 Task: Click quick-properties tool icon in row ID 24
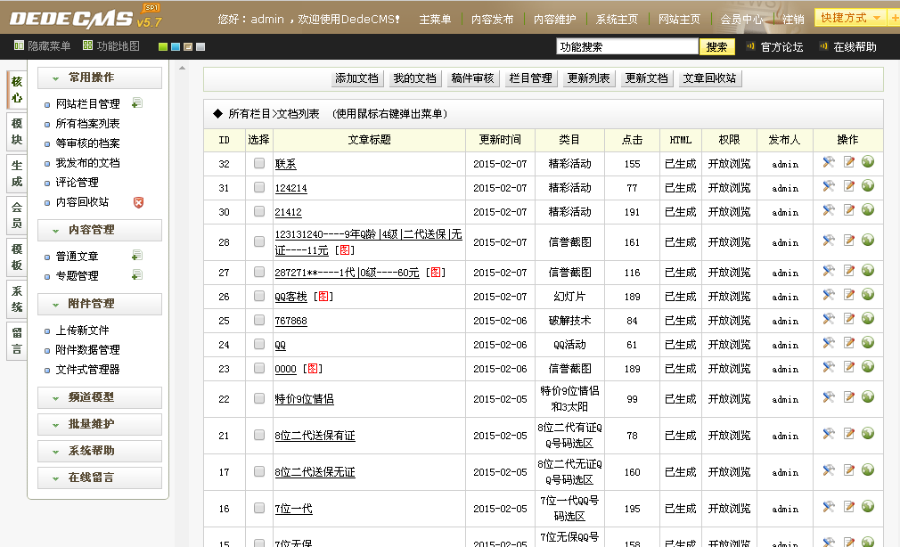828,343
